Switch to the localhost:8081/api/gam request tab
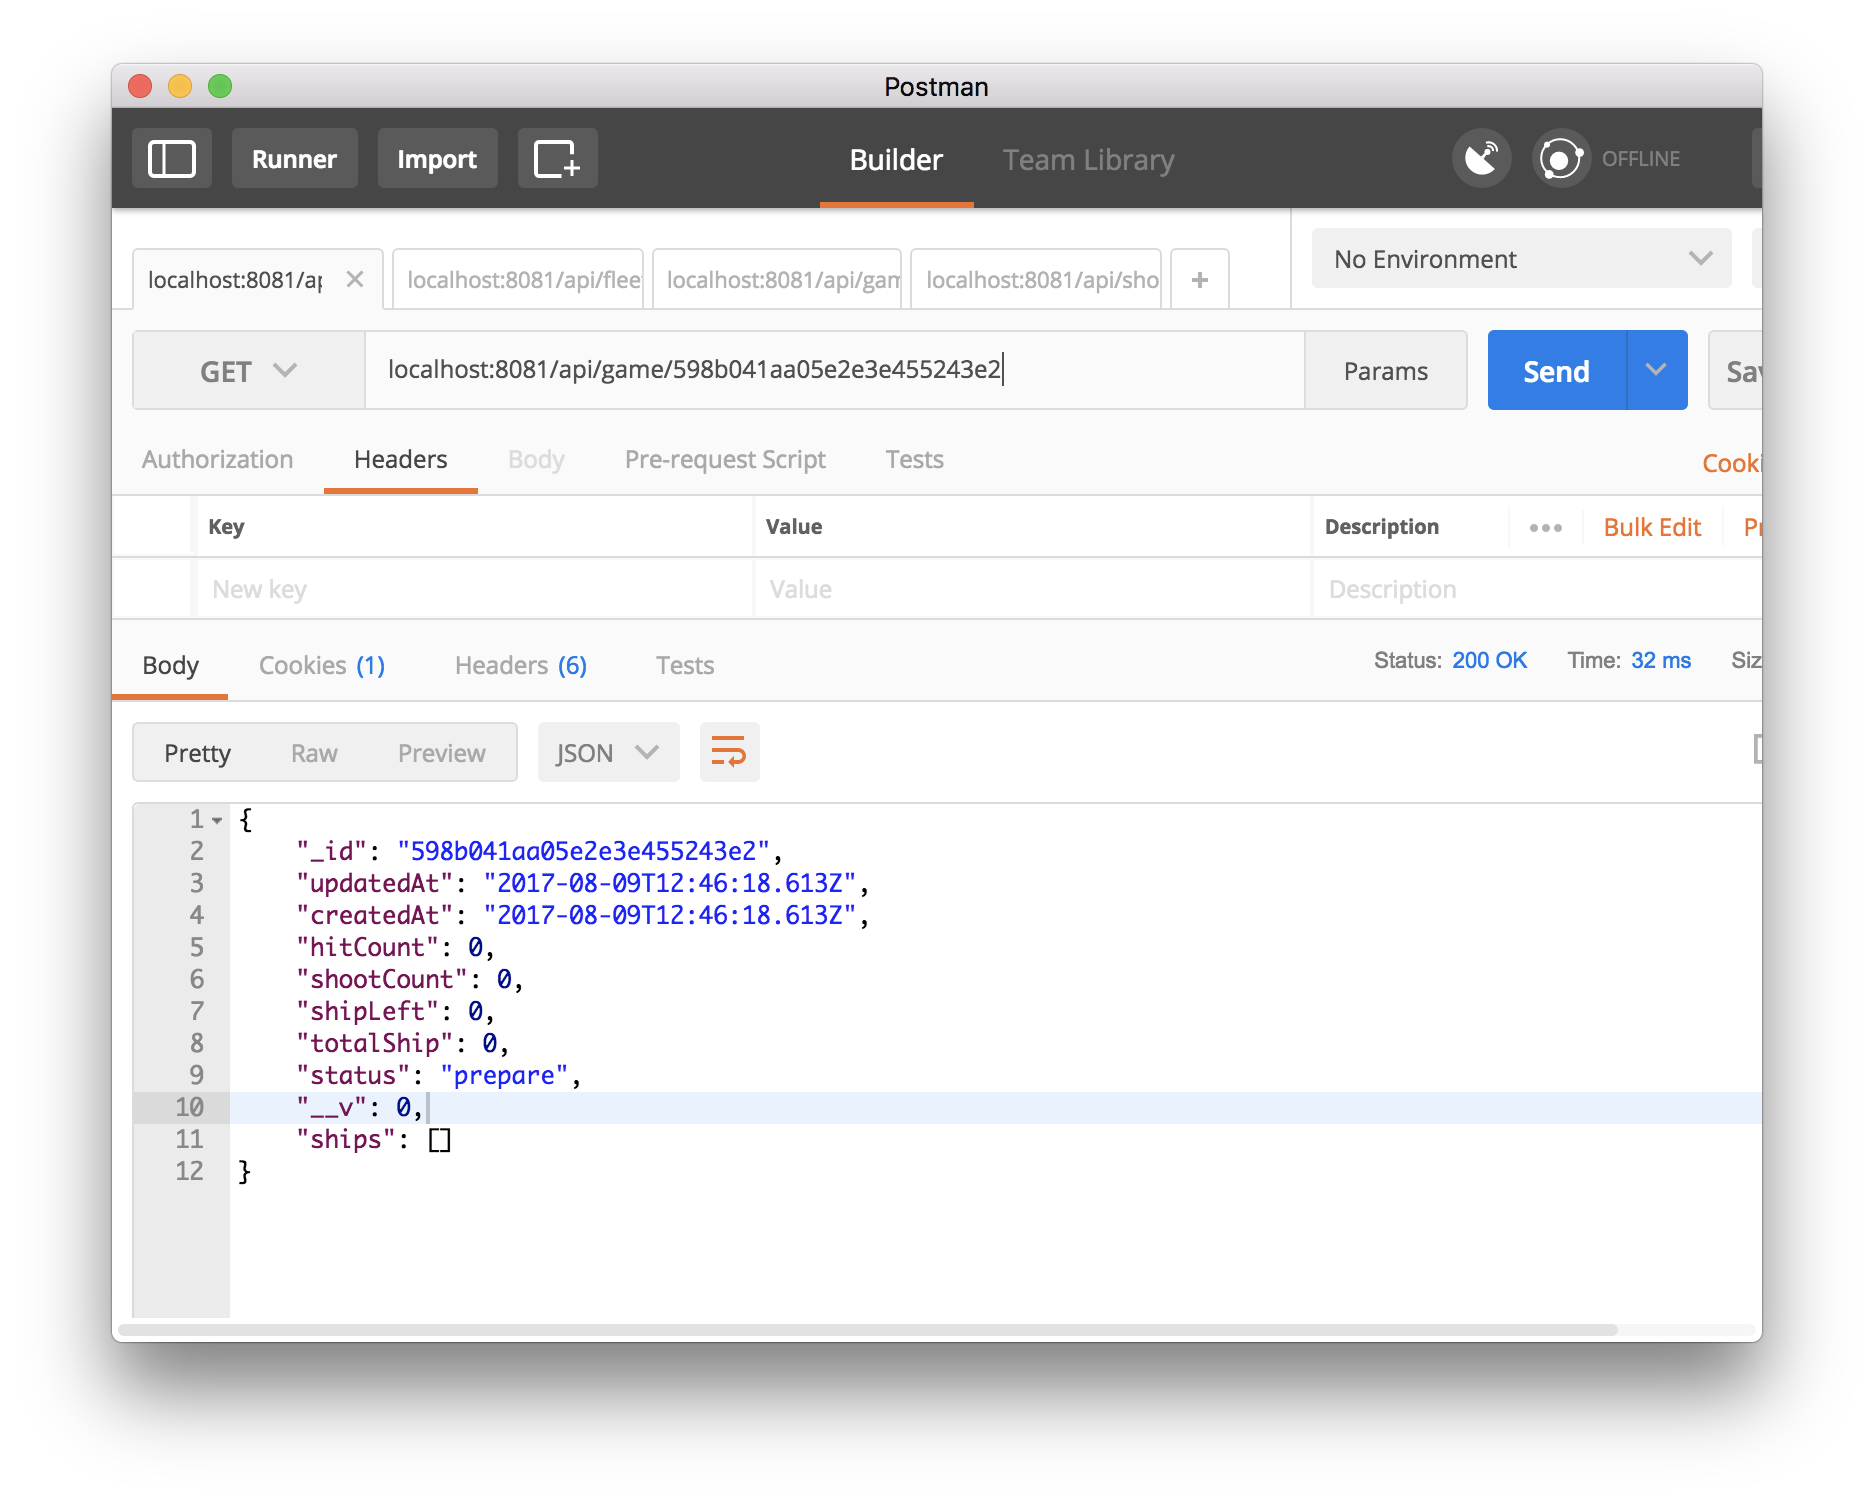 777,280
